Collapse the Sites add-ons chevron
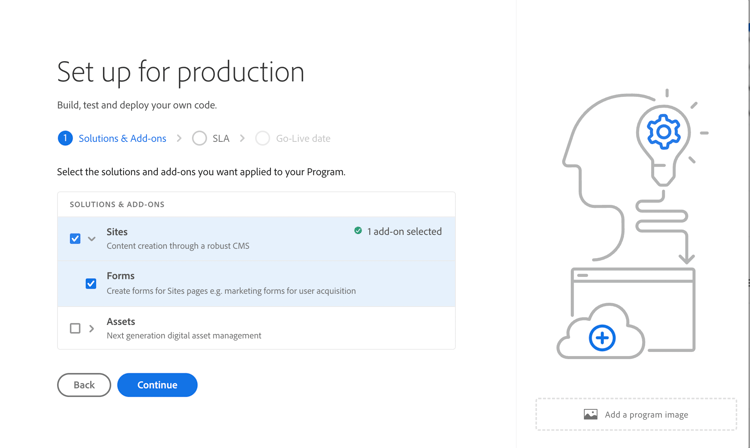The height and width of the screenshot is (448, 750). 92,239
